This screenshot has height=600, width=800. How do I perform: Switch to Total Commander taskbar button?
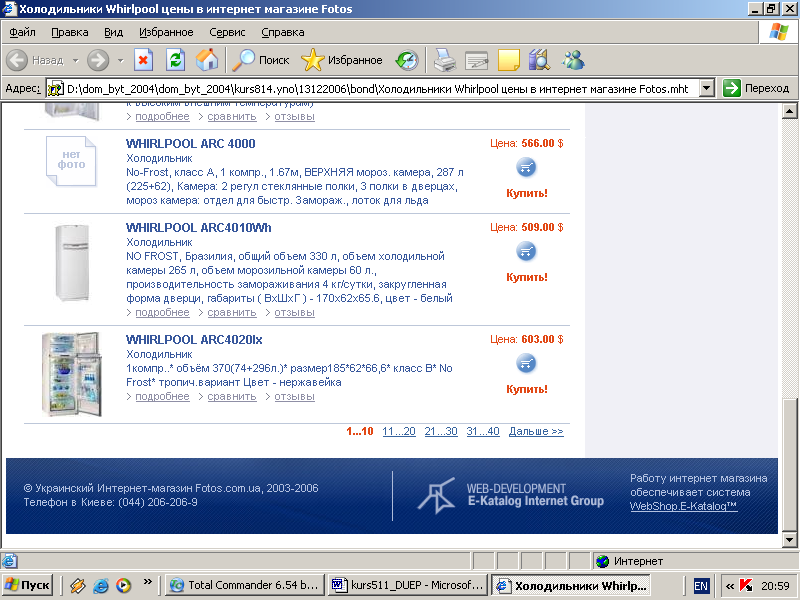click(245, 585)
